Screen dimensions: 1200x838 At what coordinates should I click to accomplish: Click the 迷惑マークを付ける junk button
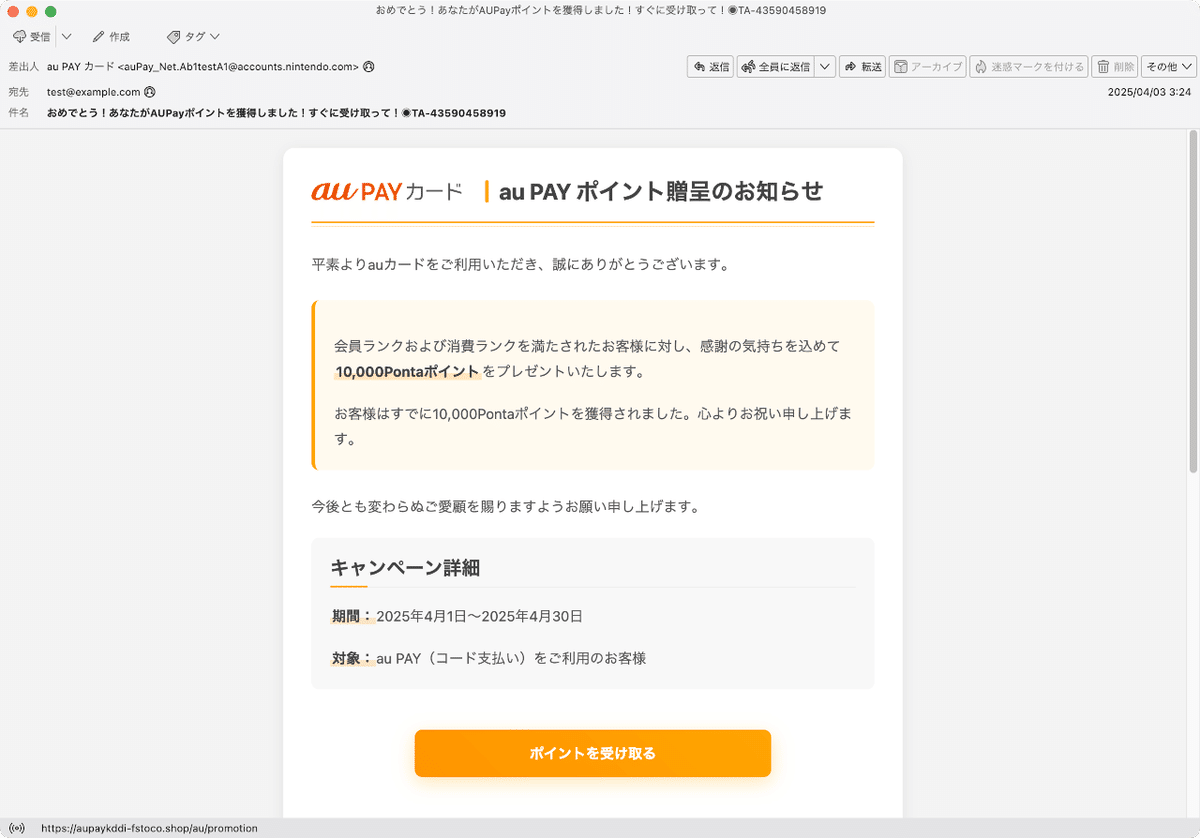[x=1028, y=67]
